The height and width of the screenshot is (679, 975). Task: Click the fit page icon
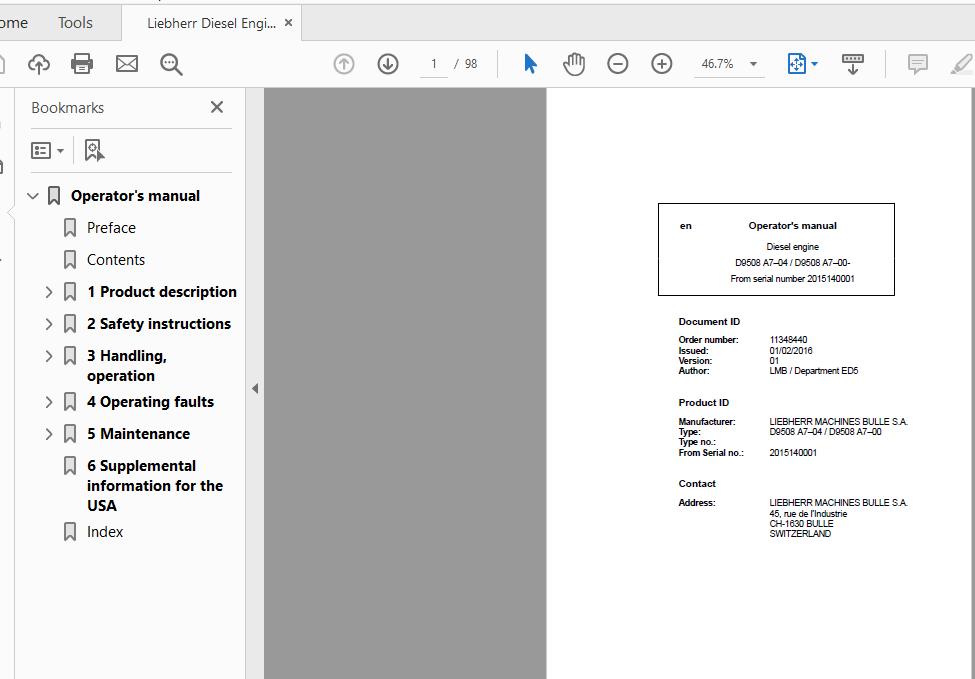click(797, 64)
